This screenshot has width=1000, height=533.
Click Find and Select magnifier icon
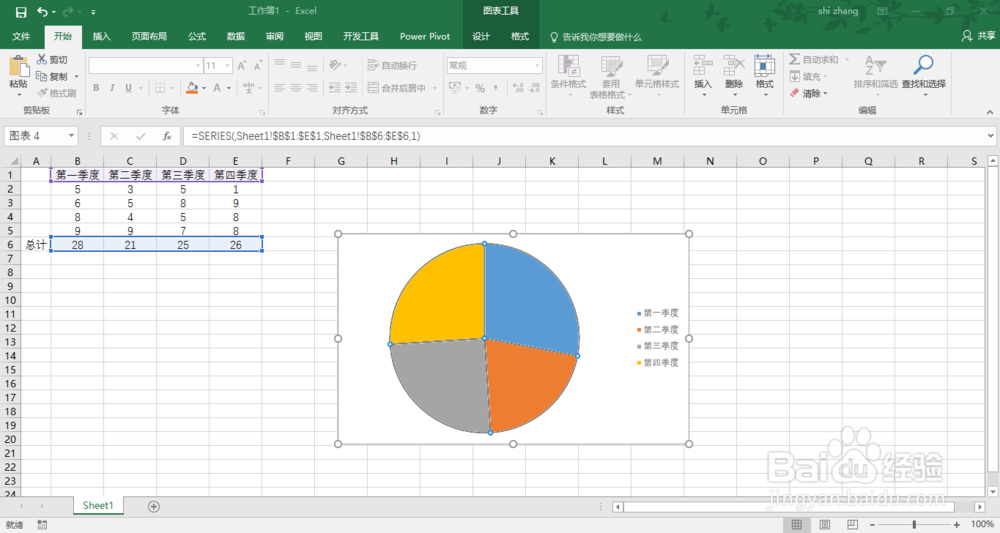pos(923,65)
